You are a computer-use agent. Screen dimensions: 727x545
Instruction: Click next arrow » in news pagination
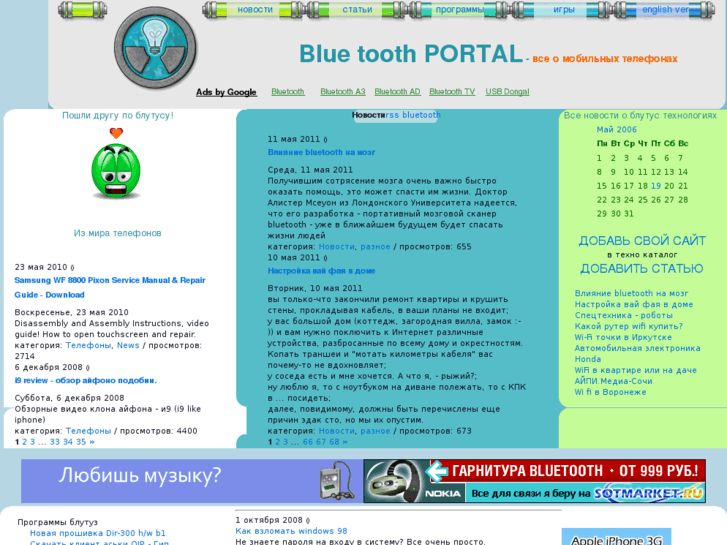click(344, 442)
